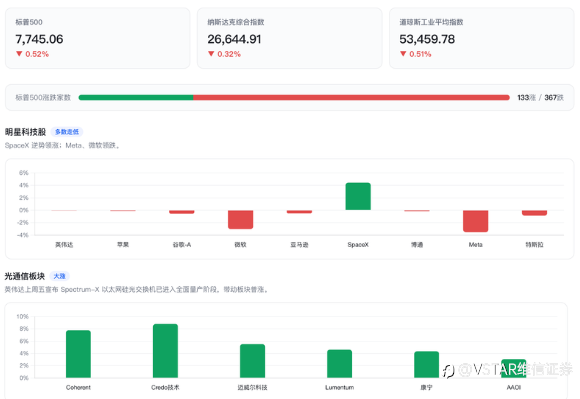Select the green SpaceX bar

point(358,196)
